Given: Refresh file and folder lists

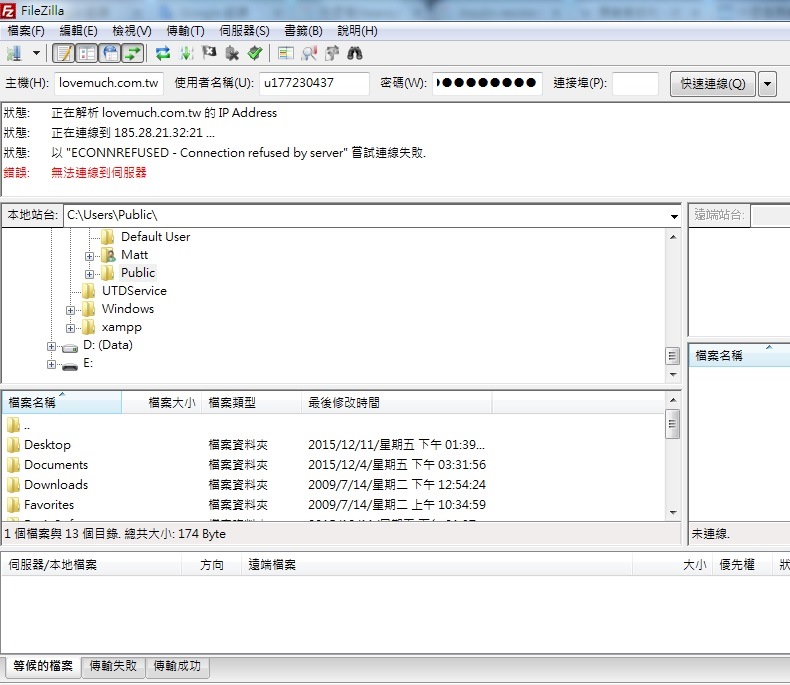Looking at the screenshot, I should pos(163,53).
